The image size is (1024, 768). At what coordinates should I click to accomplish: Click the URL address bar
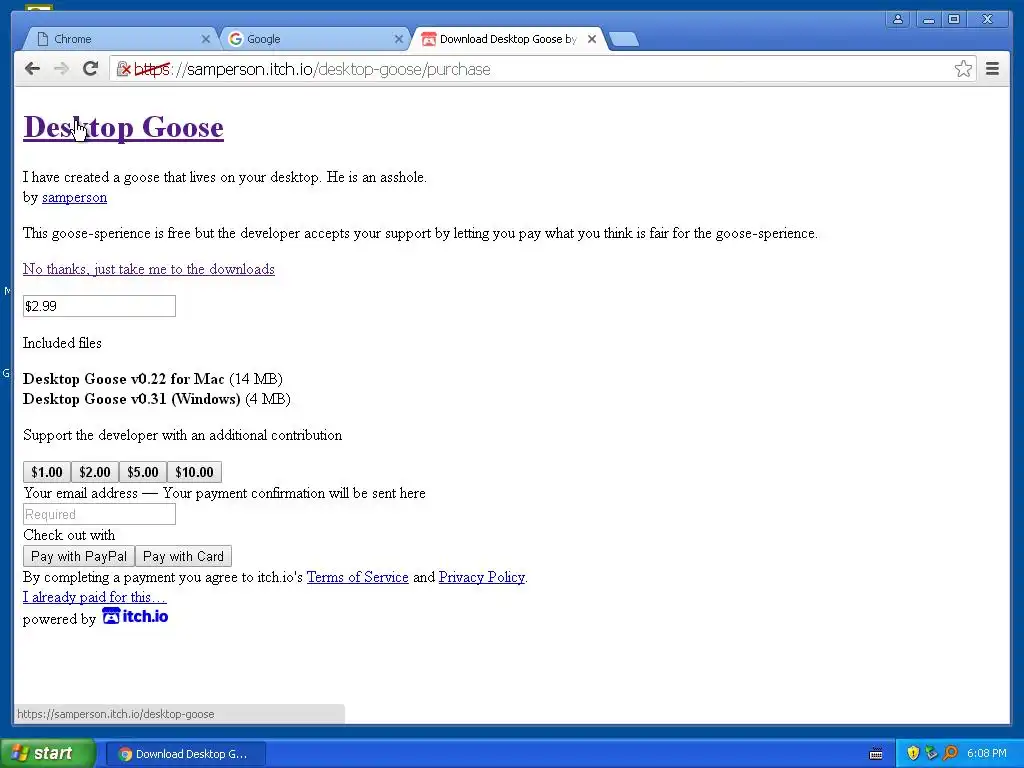(x=542, y=69)
